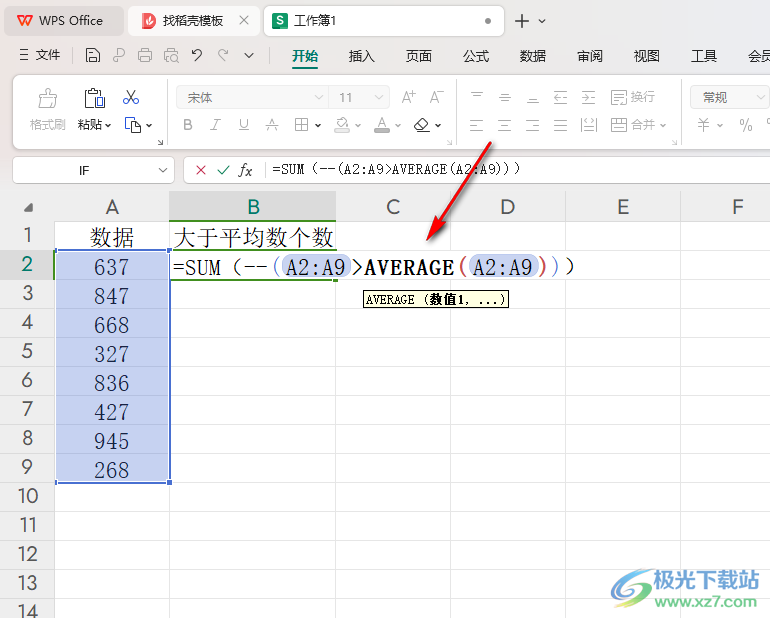
Task: Click the formula bar input
Action: tap(518, 170)
